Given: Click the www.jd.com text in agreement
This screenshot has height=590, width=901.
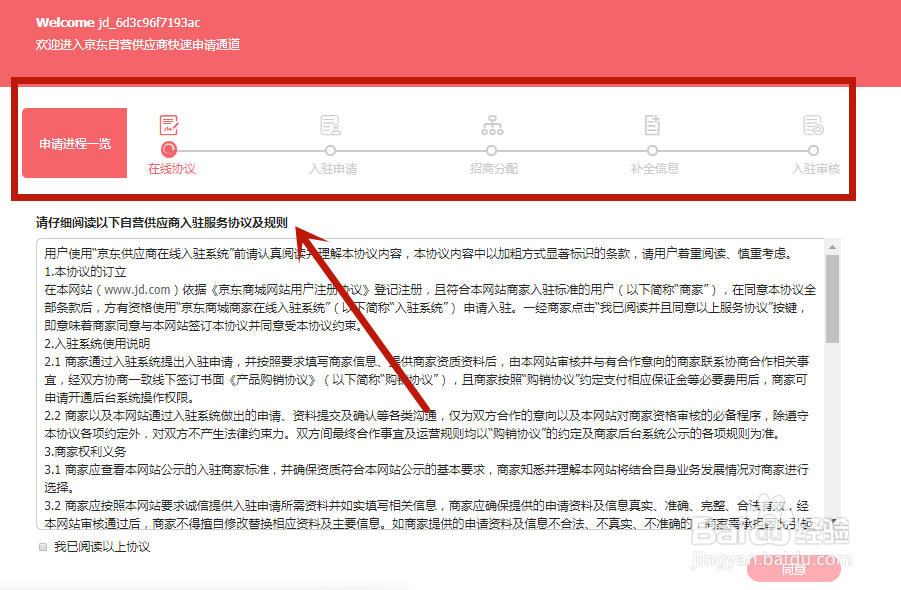Looking at the screenshot, I should click(x=137, y=290).
